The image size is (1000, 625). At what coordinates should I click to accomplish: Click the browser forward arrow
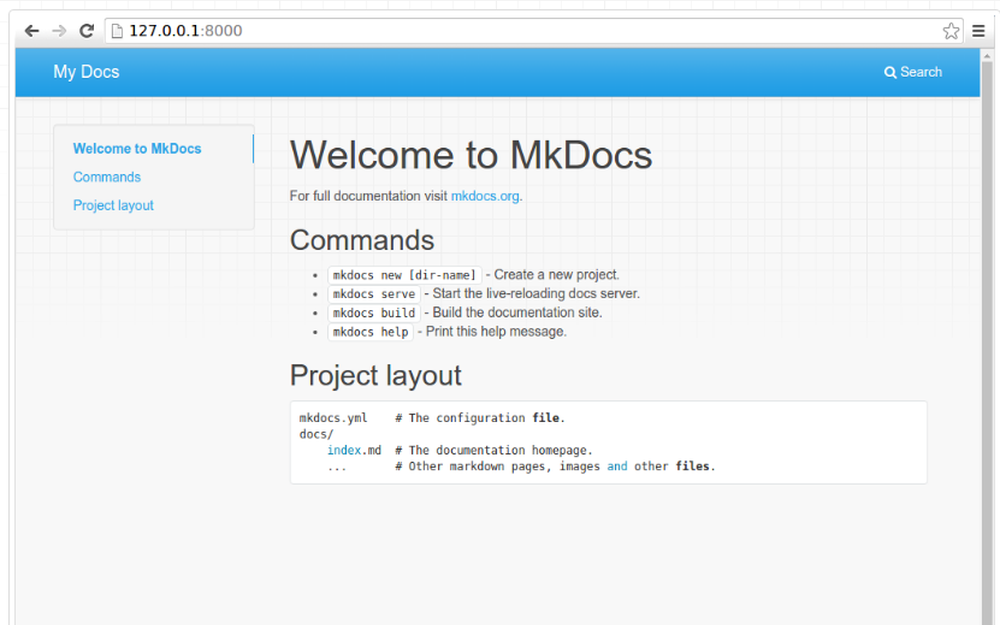(59, 31)
